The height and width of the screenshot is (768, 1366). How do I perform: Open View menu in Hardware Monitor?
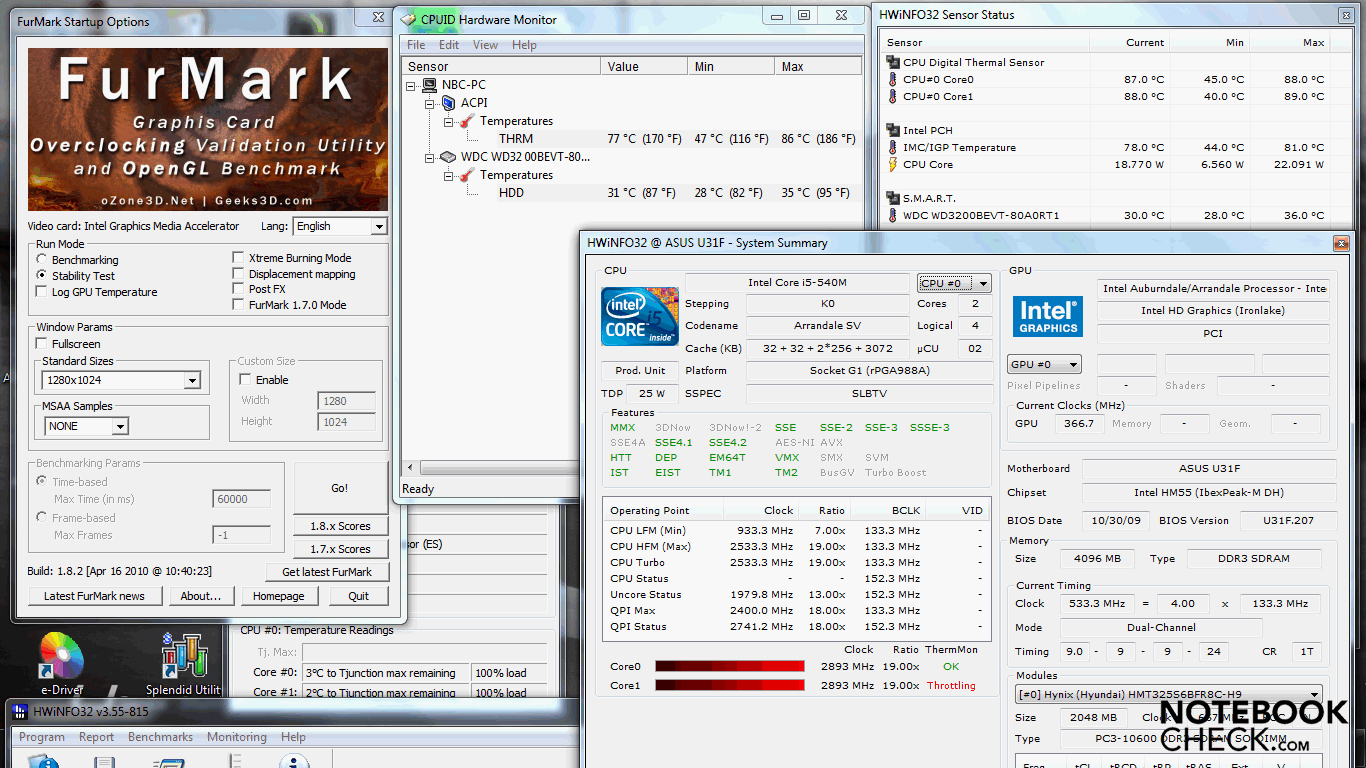click(x=485, y=45)
